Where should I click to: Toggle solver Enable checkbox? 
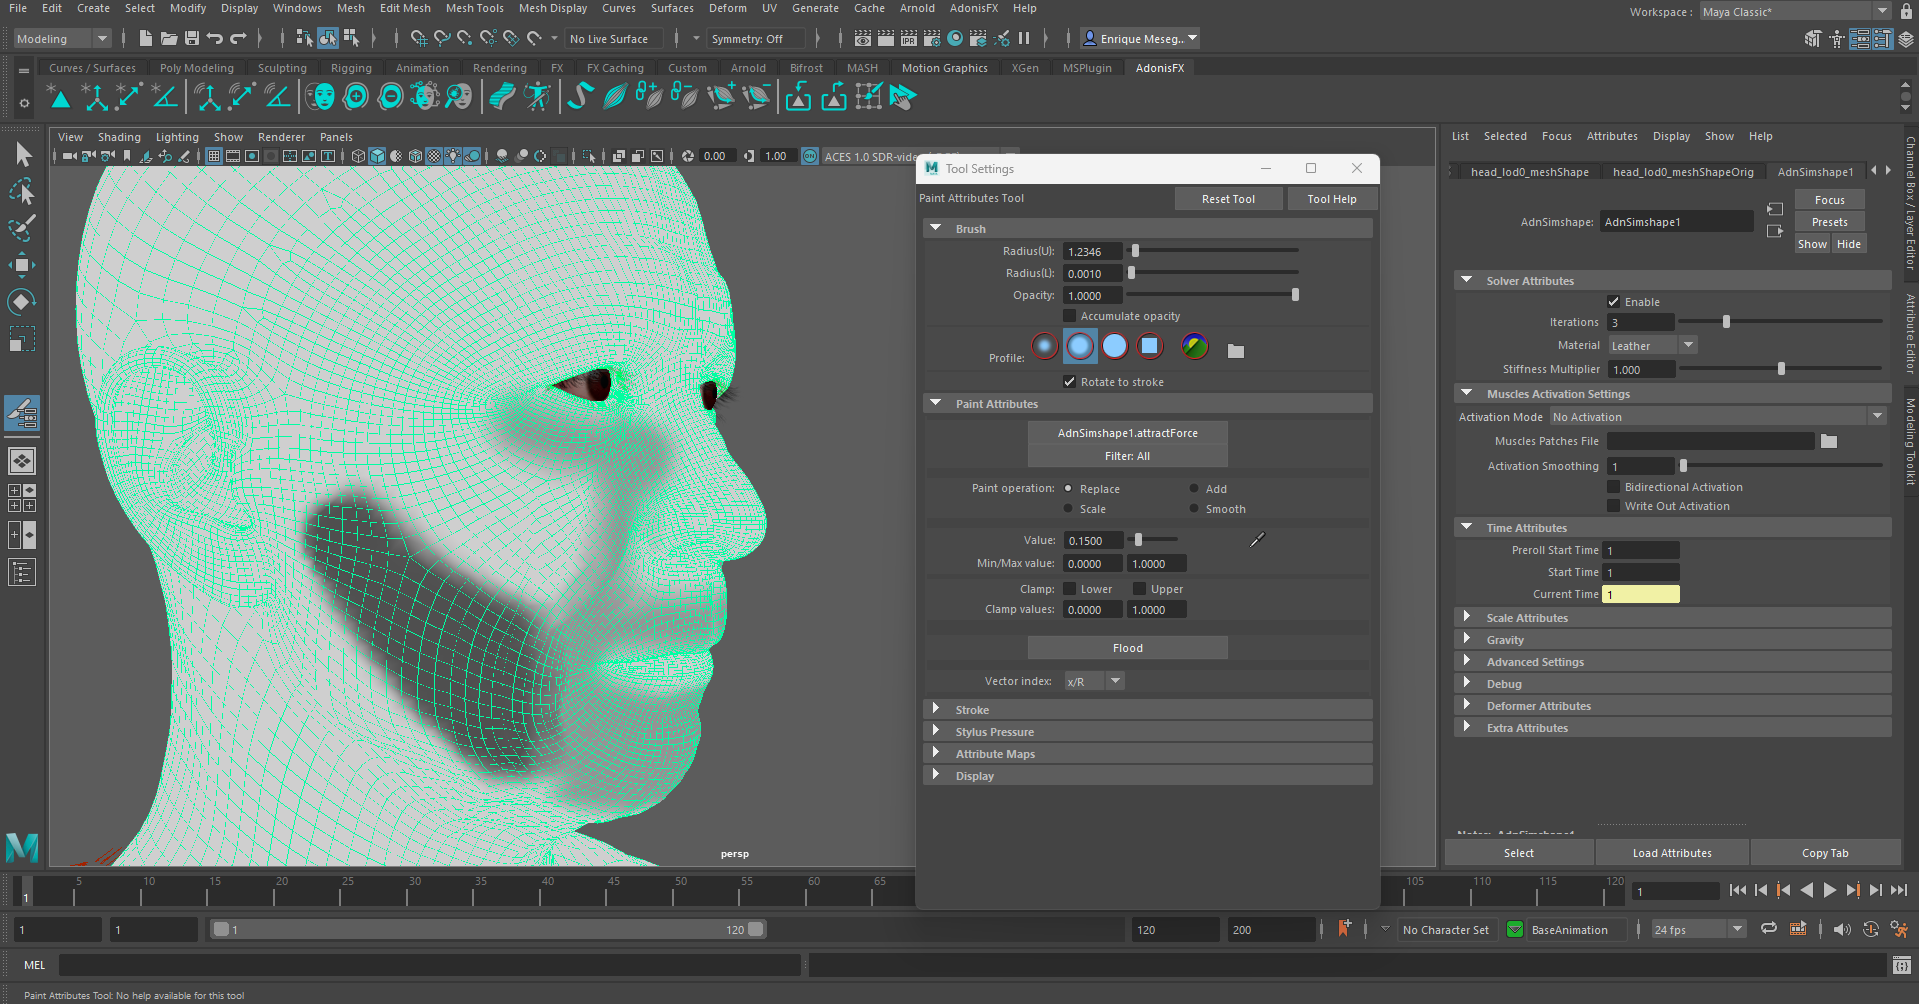pos(1613,302)
